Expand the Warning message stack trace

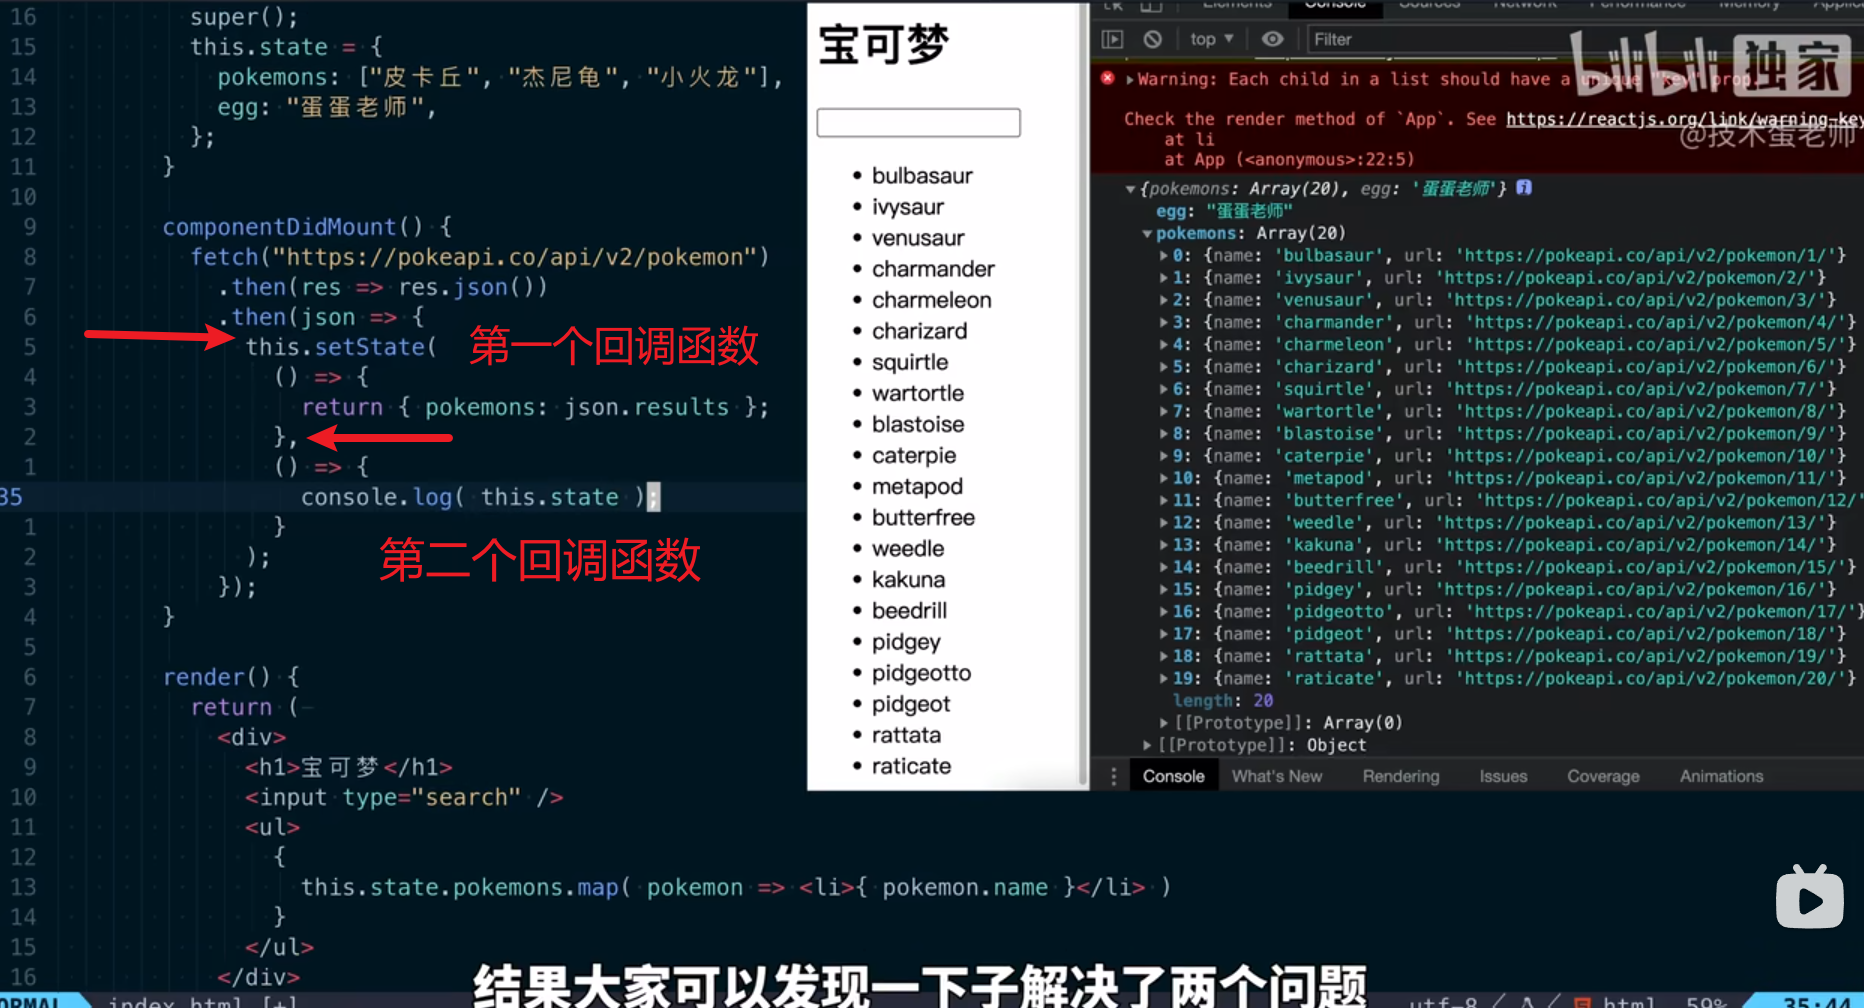tap(1130, 79)
